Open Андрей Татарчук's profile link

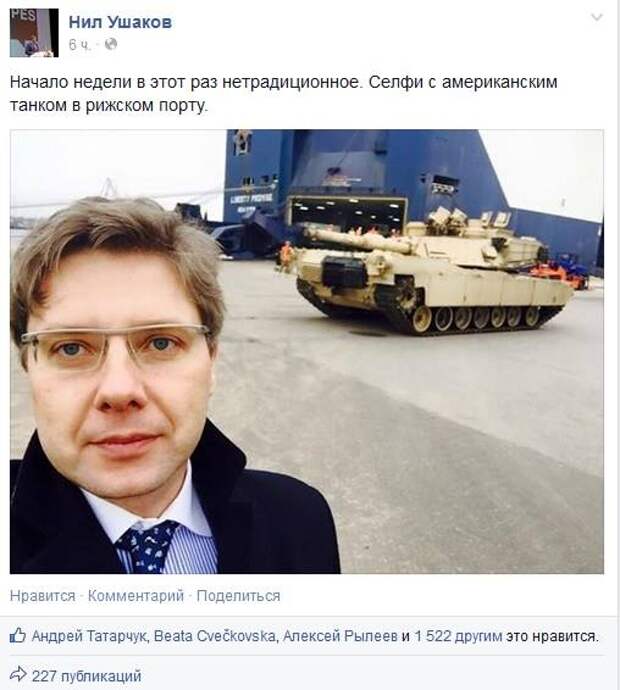89,636
